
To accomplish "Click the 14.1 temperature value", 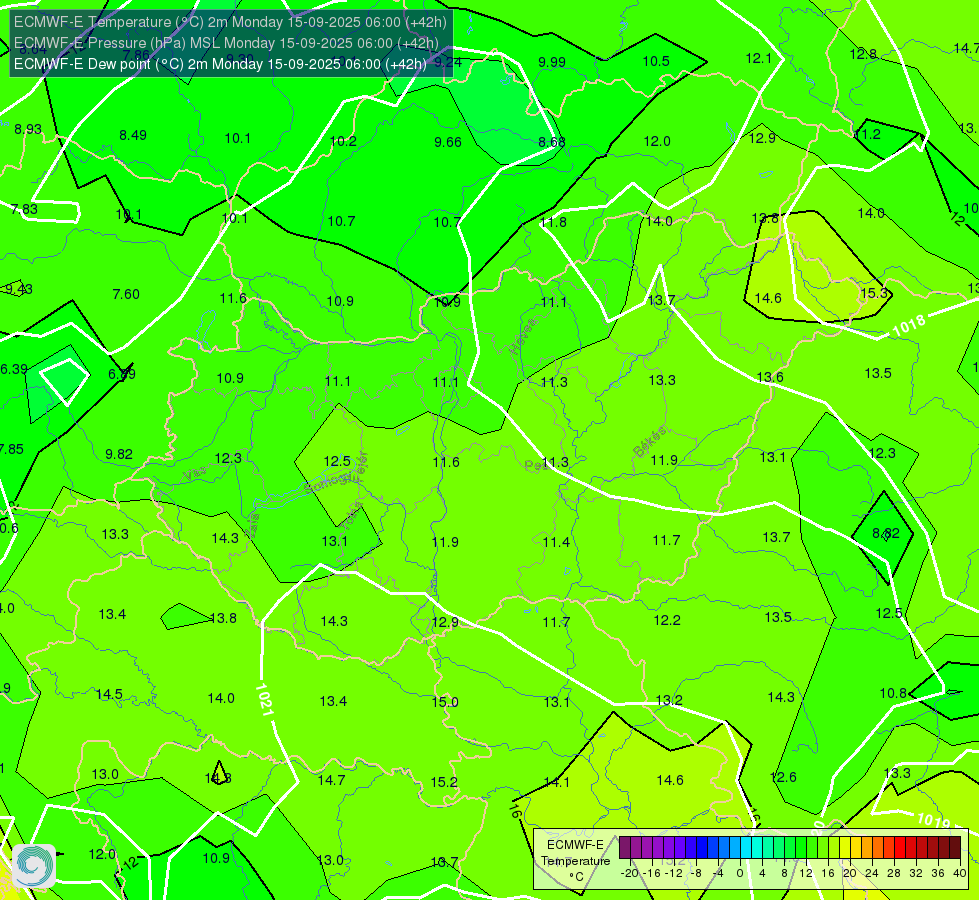I will tap(556, 782).
